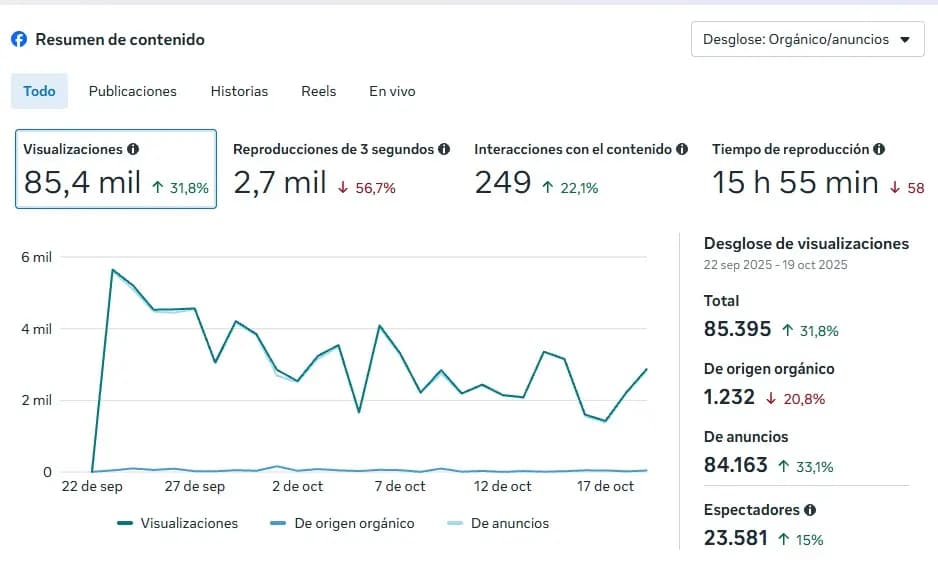Click the chart peak near 22 de sep
Viewport: 938px width, 565px height.
(112, 270)
